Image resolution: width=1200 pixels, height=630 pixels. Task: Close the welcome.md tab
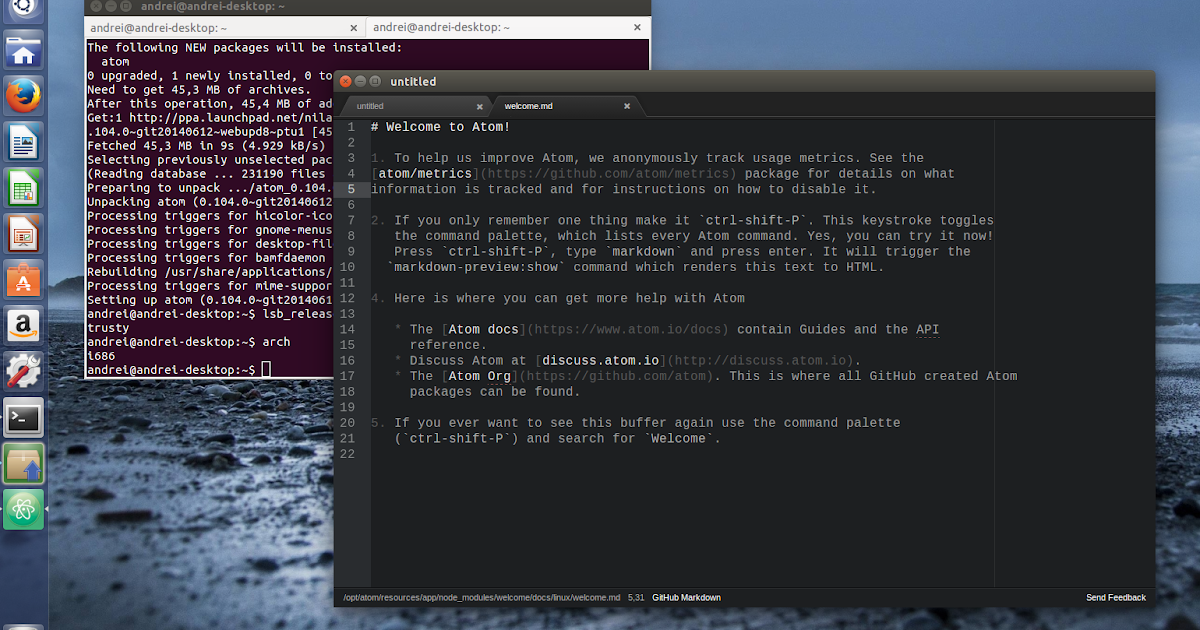point(627,105)
